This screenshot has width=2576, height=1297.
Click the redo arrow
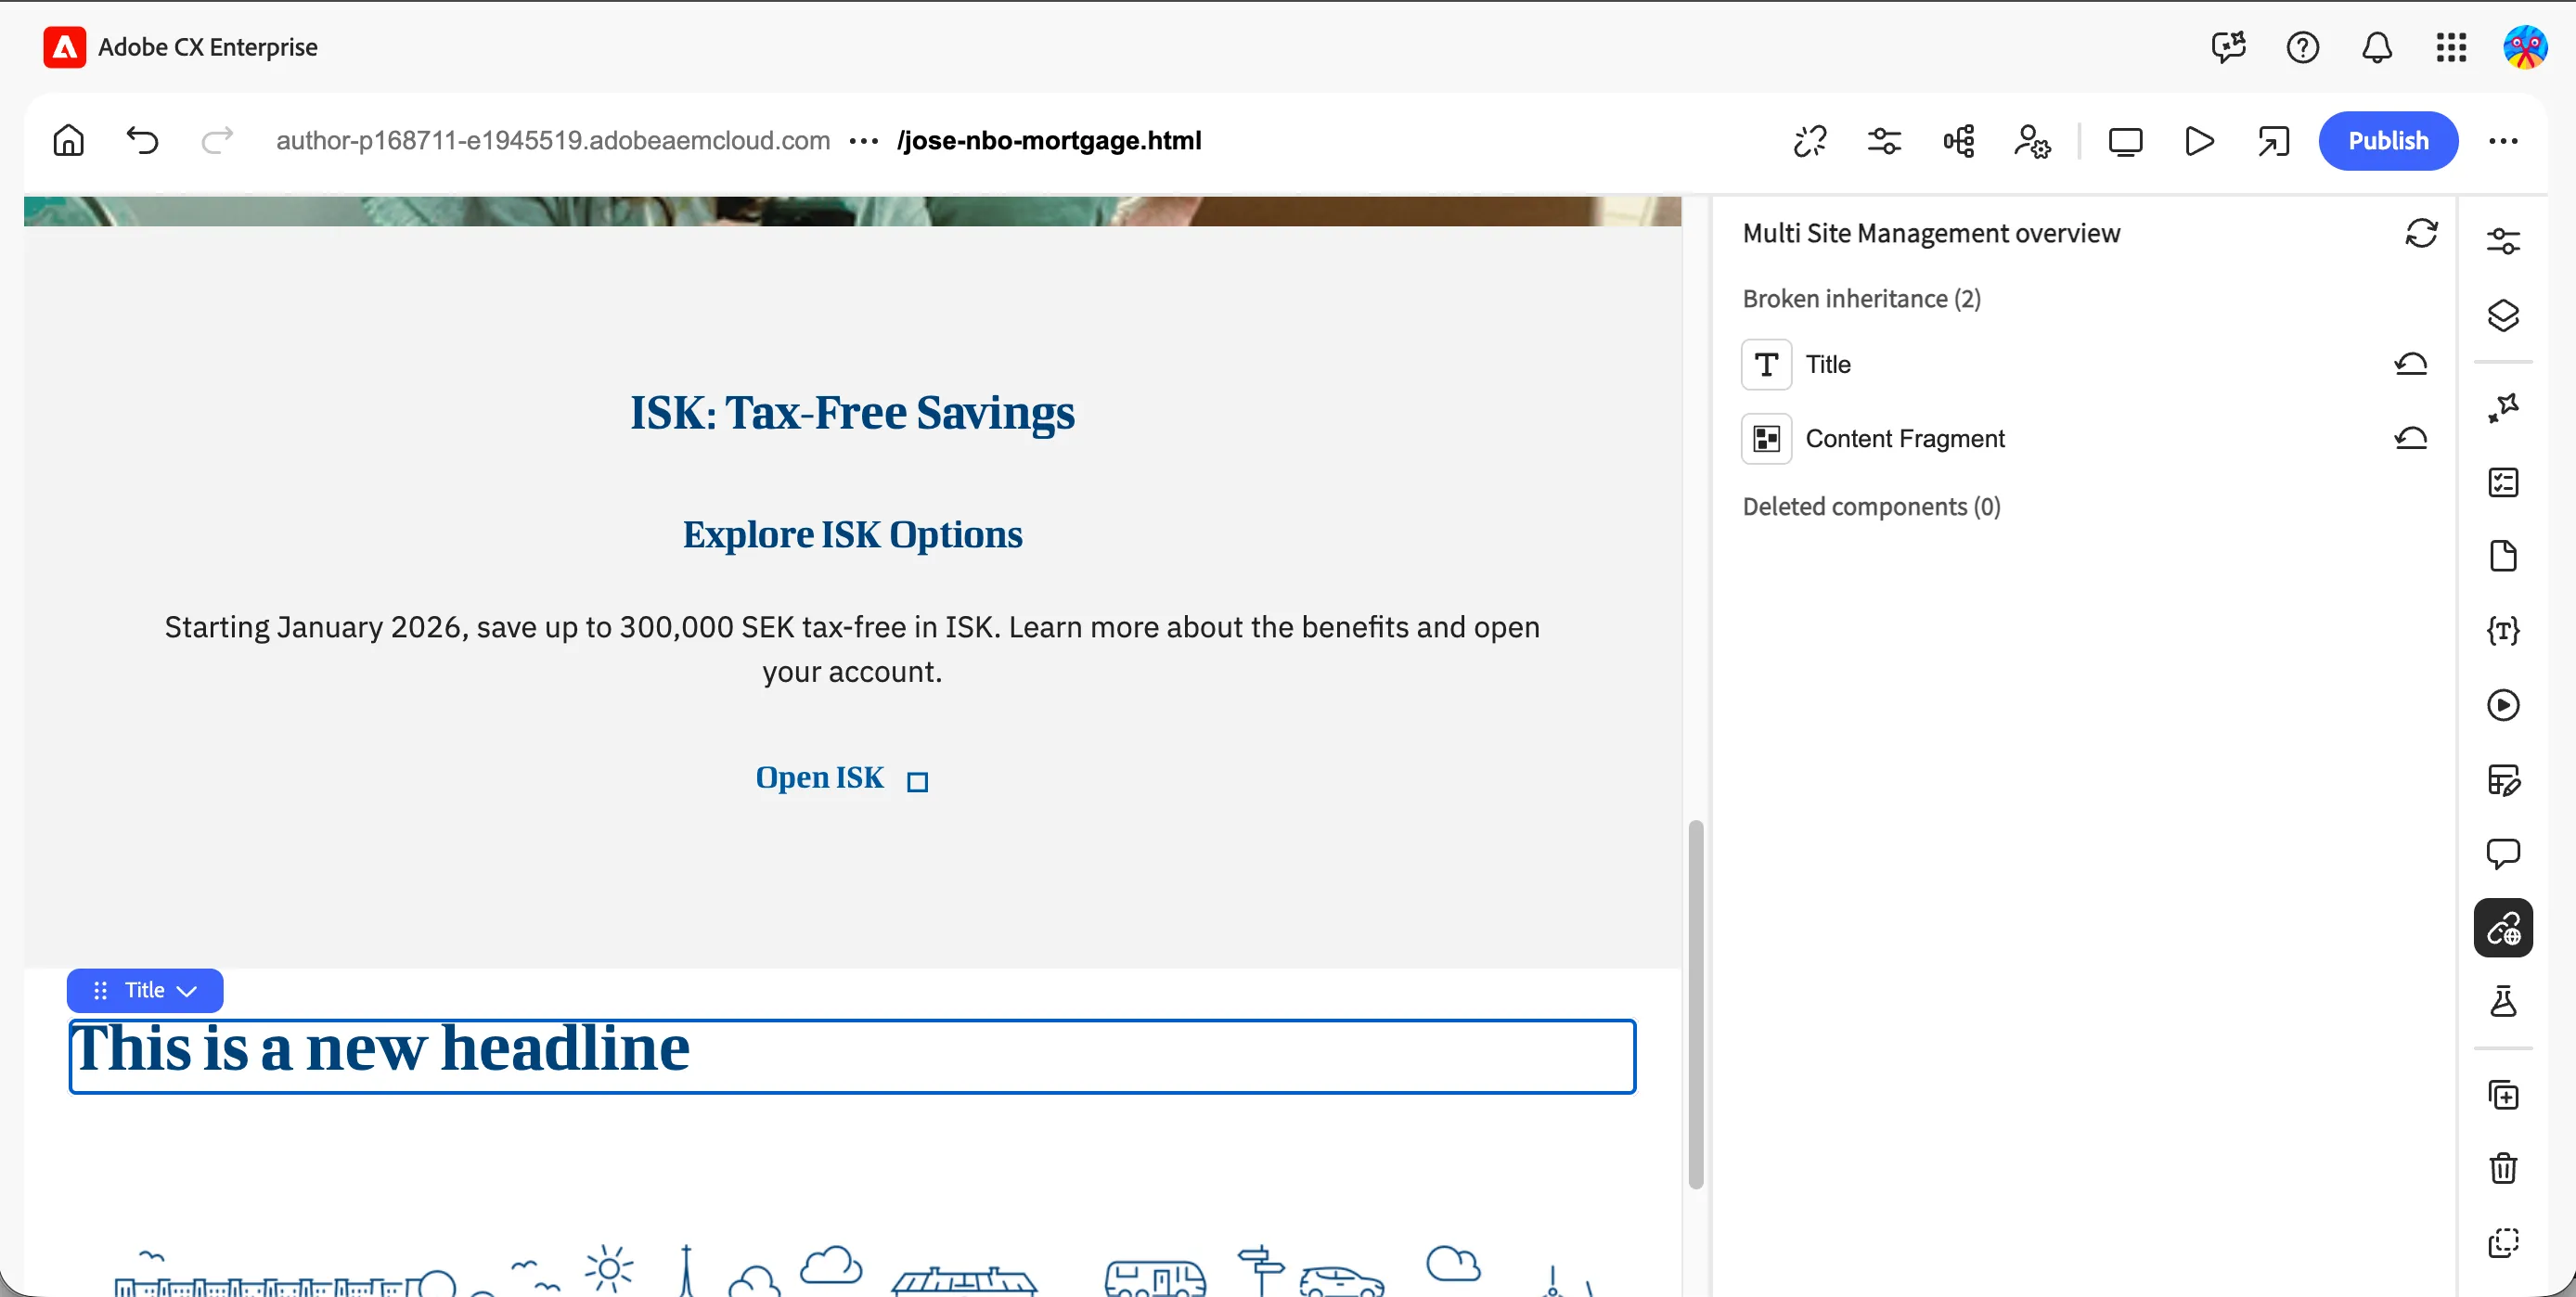[217, 140]
